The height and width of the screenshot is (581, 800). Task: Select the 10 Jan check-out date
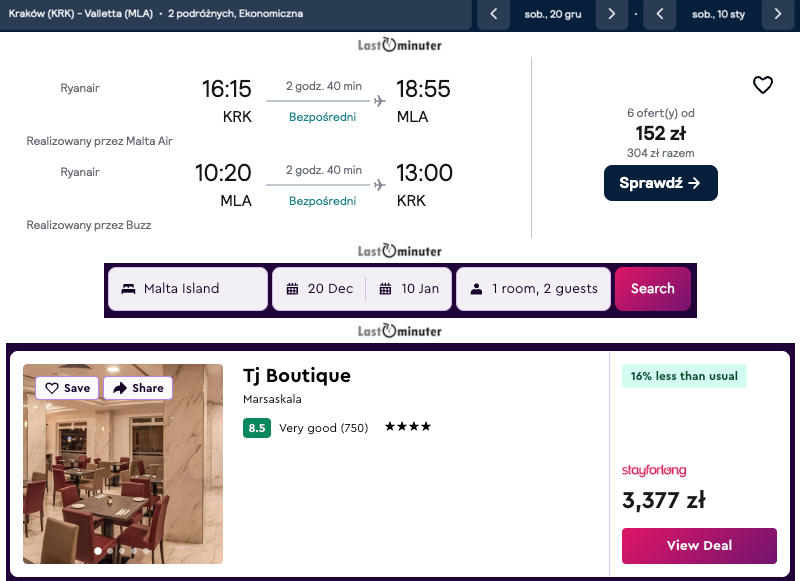coord(410,289)
